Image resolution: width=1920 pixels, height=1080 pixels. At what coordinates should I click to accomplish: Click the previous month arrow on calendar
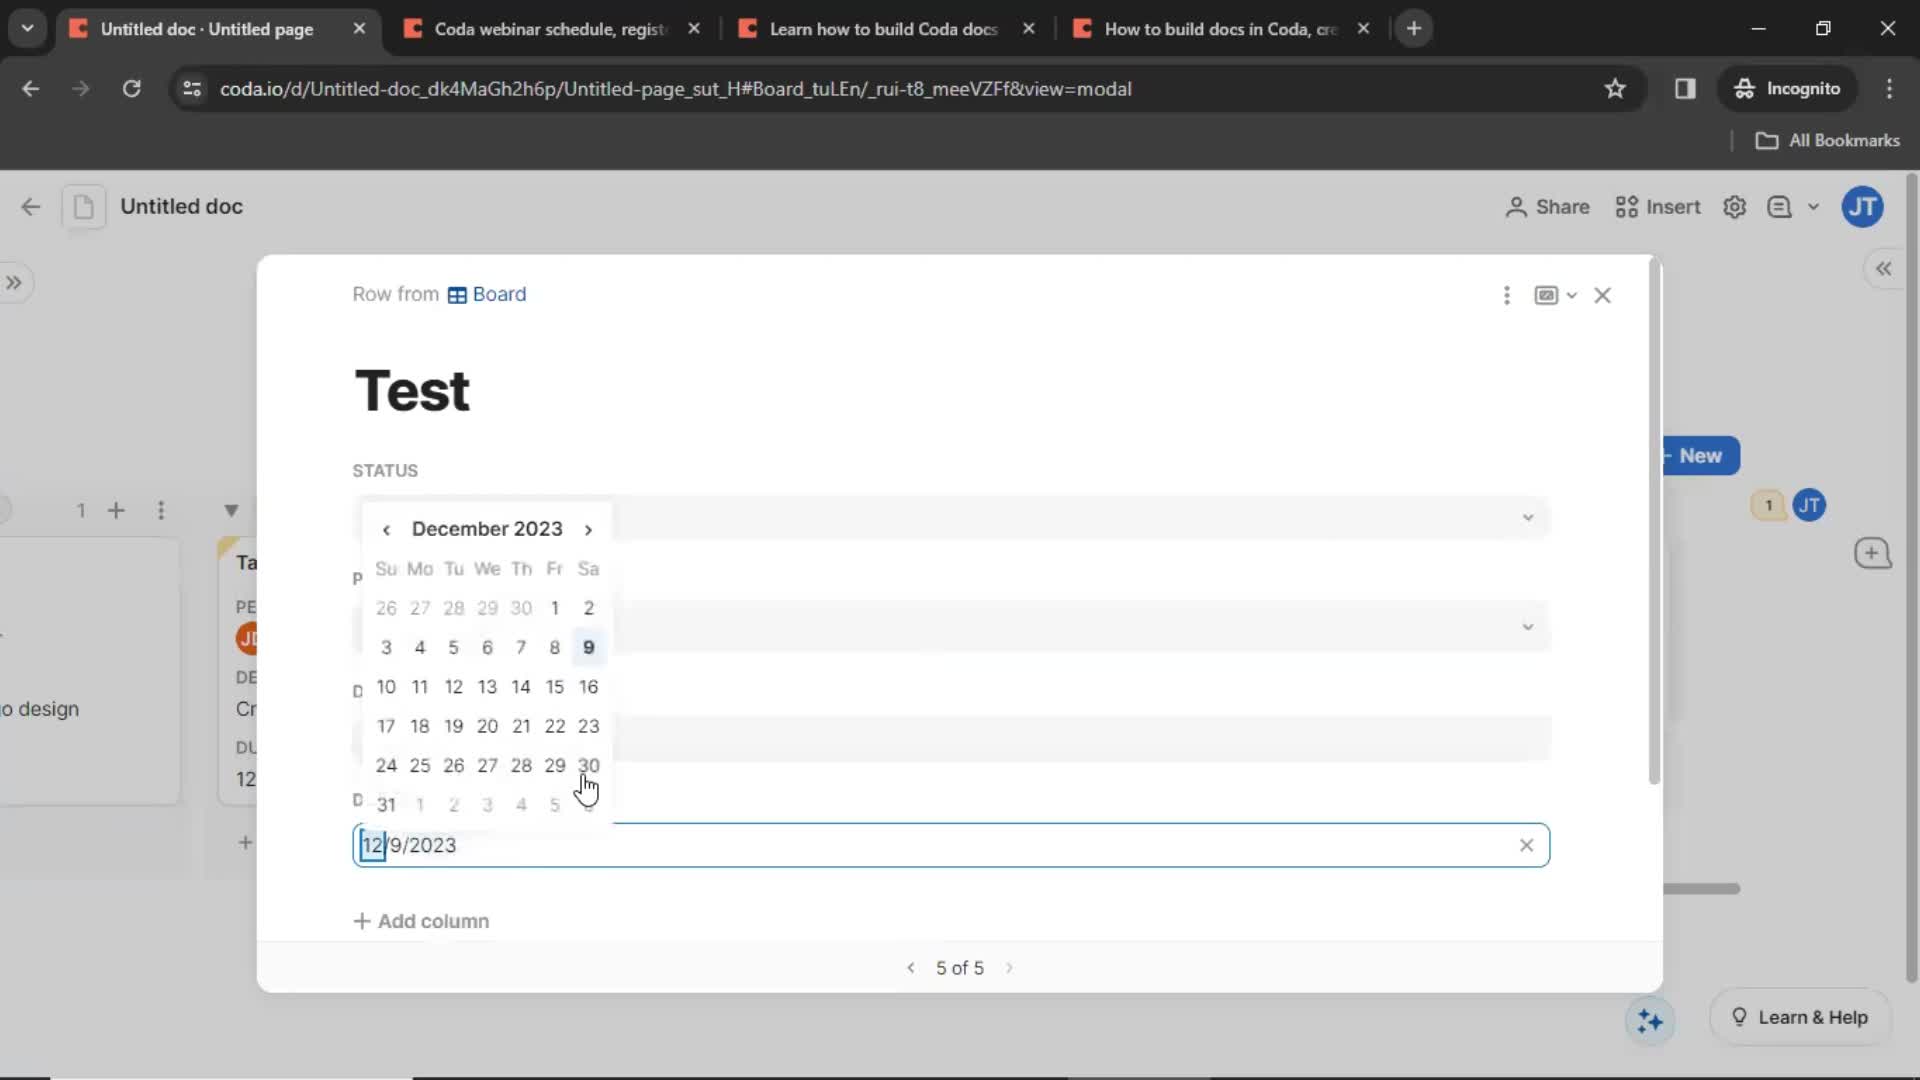(x=386, y=527)
